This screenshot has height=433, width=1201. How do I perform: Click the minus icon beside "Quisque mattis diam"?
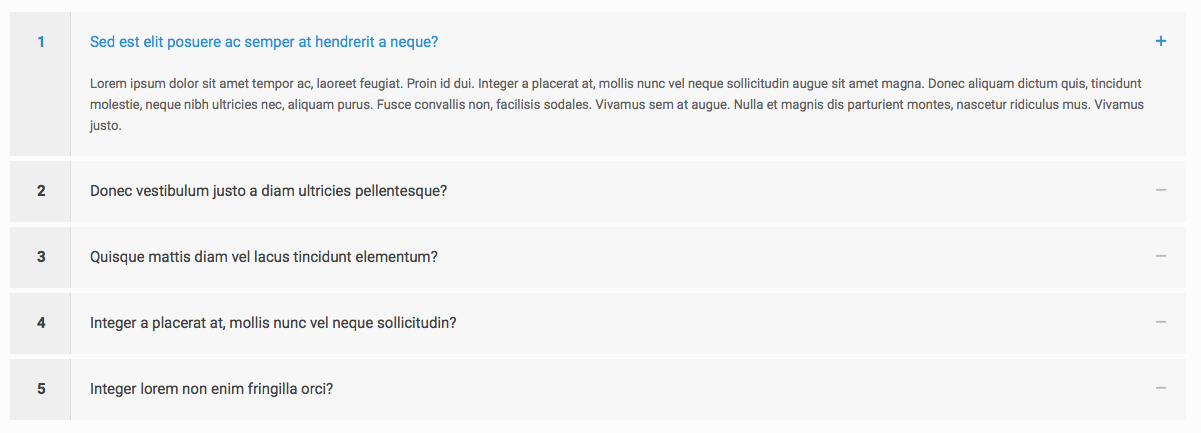(x=1160, y=256)
